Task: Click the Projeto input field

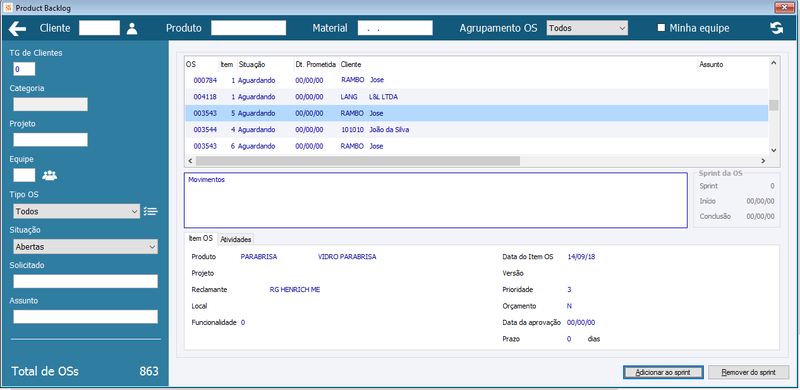Action: click(x=51, y=140)
